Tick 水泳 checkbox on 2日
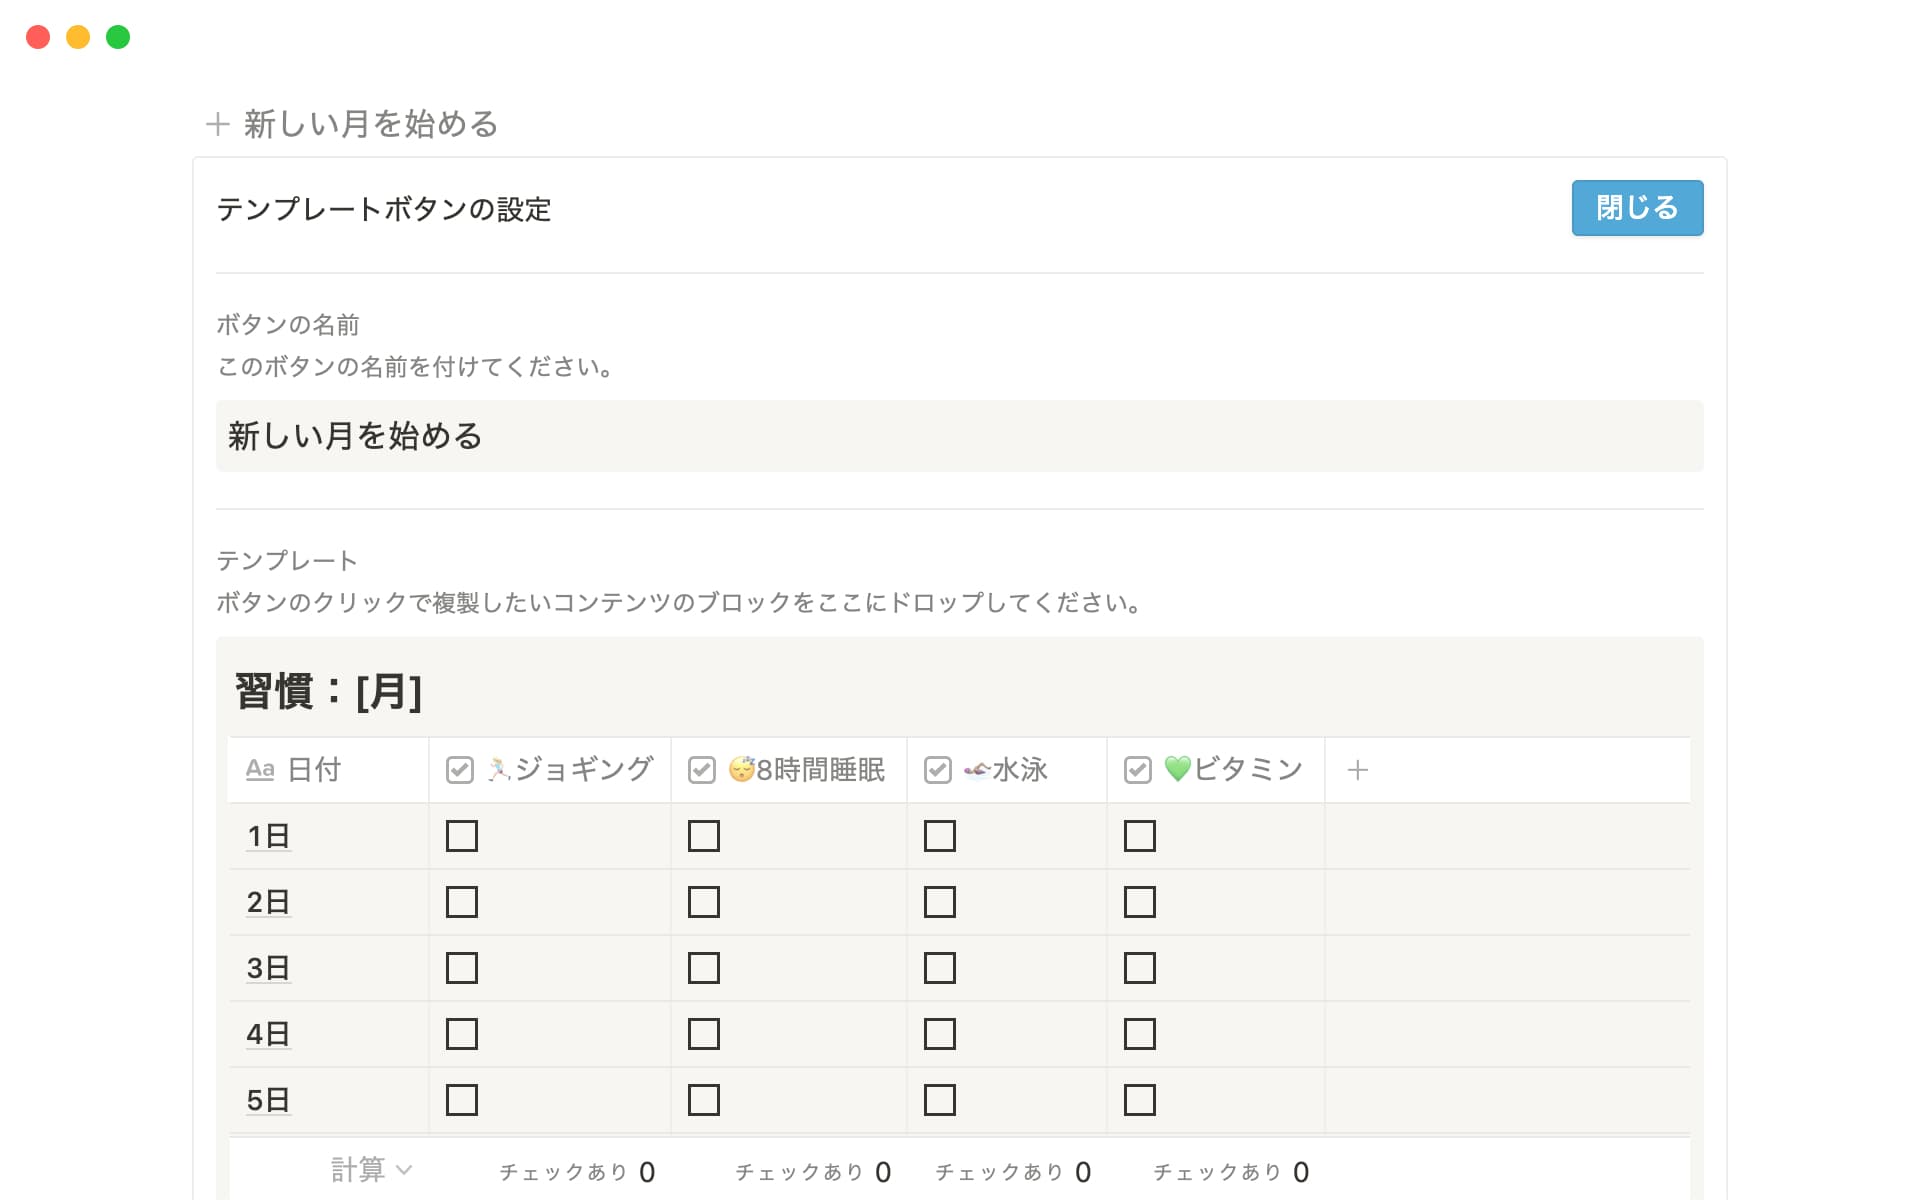This screenshot has height=1200, width=1920. (940, 902)
